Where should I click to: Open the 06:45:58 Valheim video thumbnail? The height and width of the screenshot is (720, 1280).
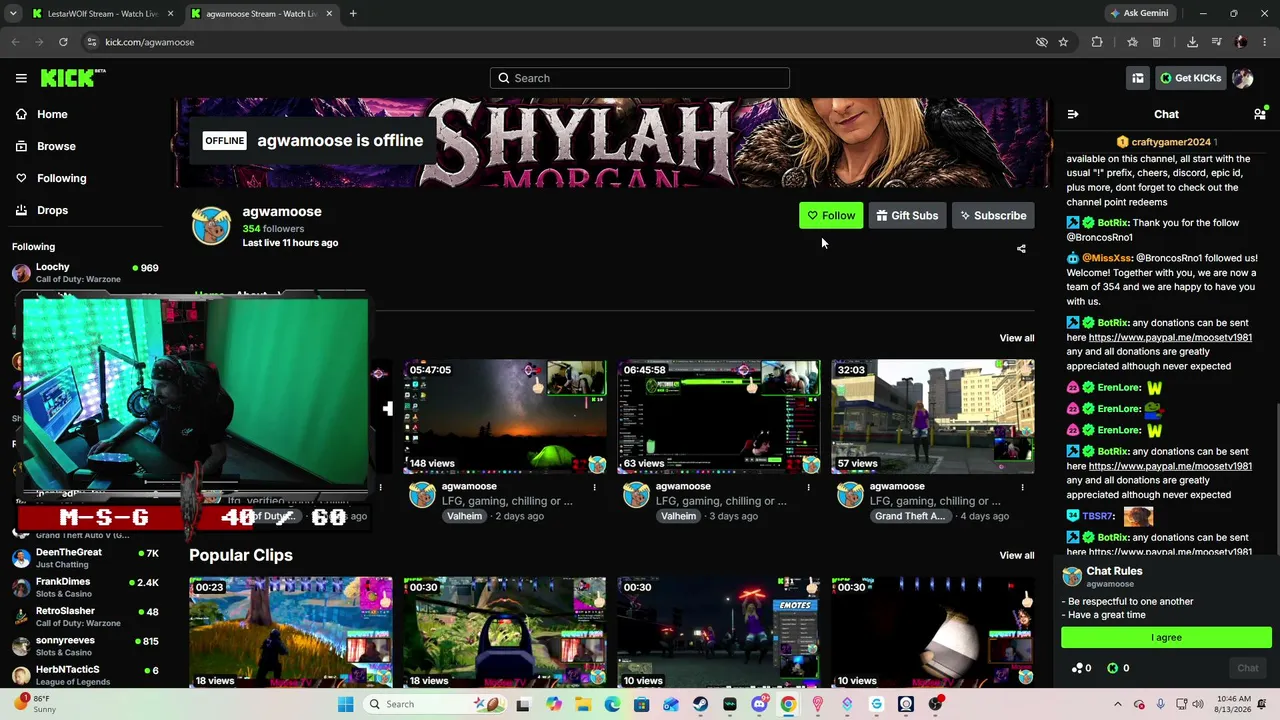coord(719,417)
